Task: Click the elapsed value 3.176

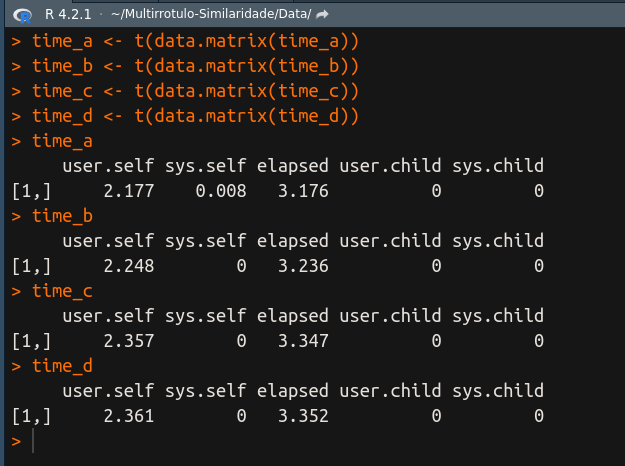Action: pyautogui.click(x=303, y=191)
